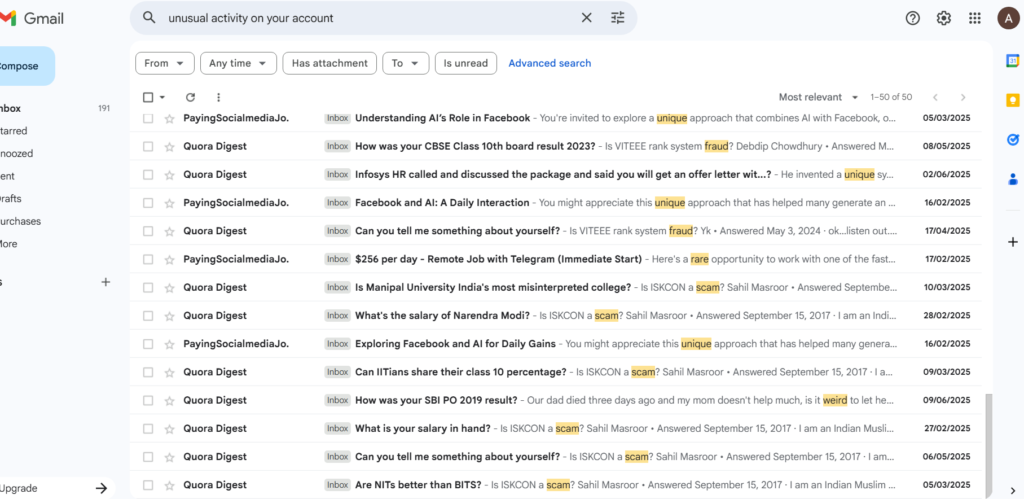Star the CBSE Class 10th board result email
The height and width of the screenshot is (499, 1024).
pos(170,146)
